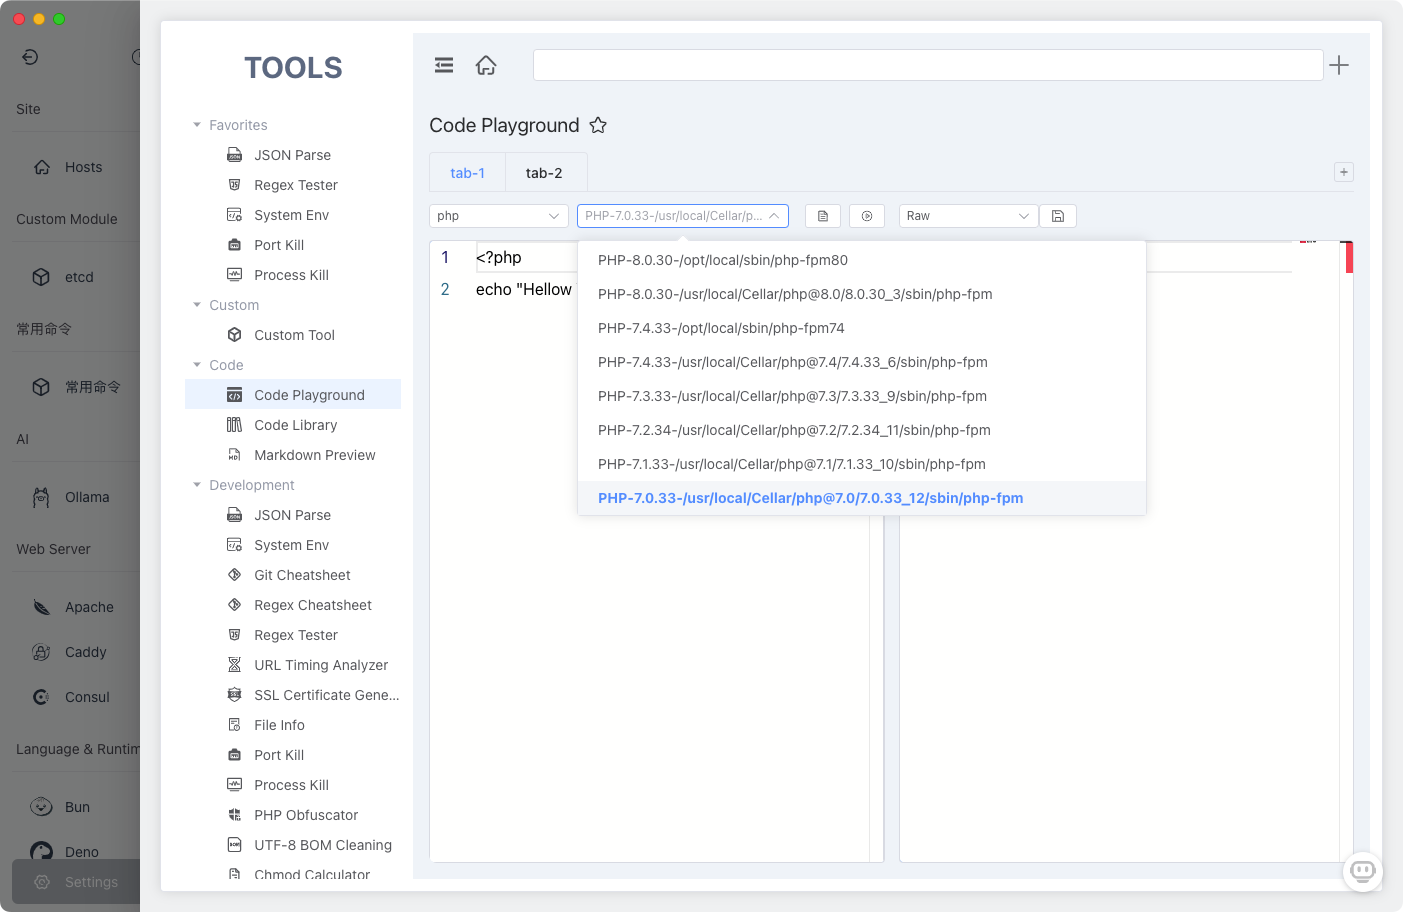Open the Raw output format dropdown

coord(968,216)
